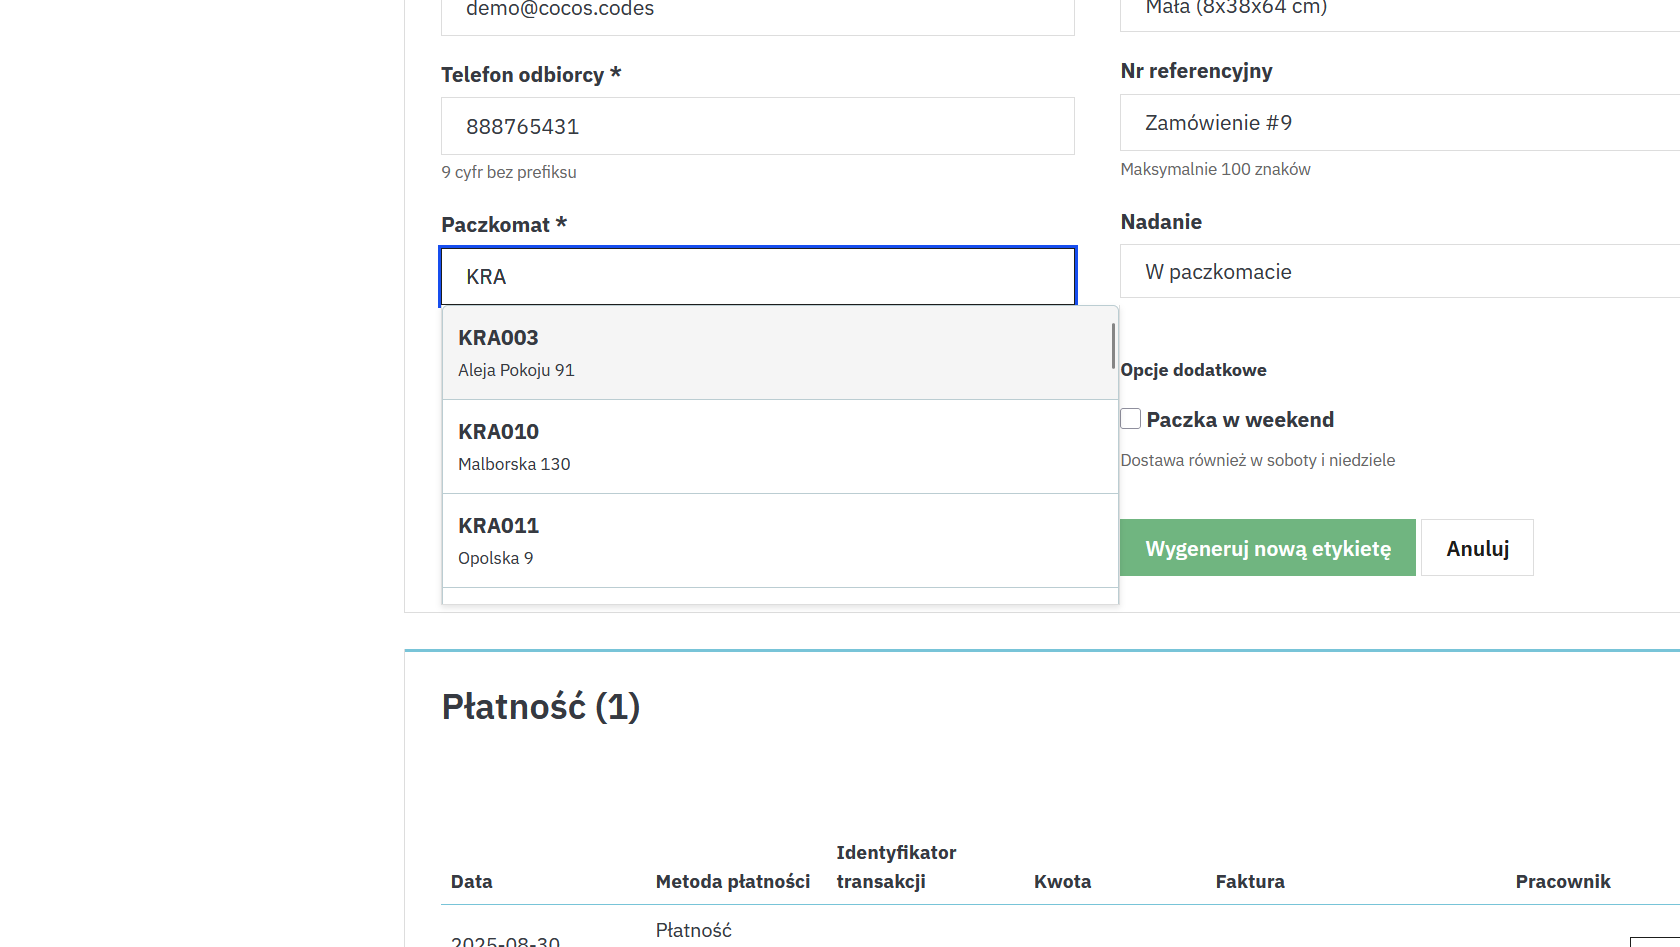Click the Faktura column header
The height and width of the screenshot is (947, 1680).
point(1250,882)
